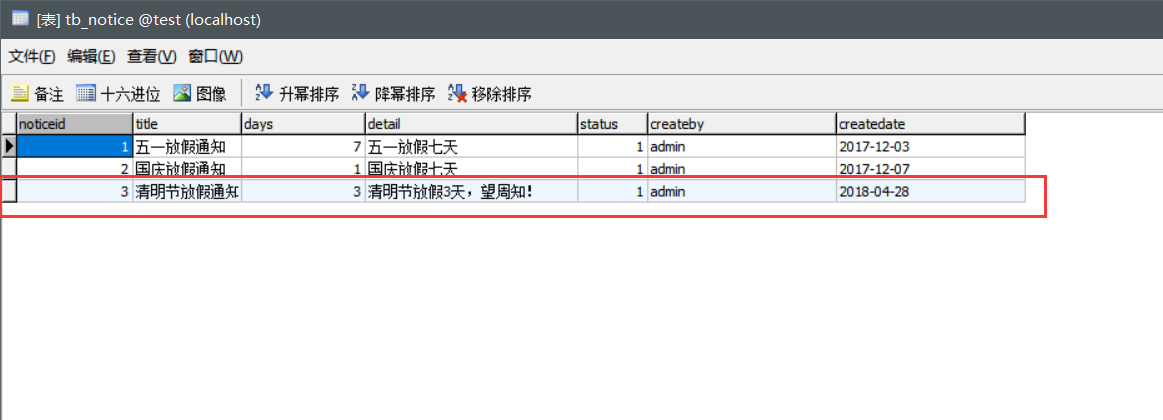The width and height of the screenshot is (1163, 420).
Task: Click detail cell 清明节放假3天，望周知!
Action: [471, 191]
